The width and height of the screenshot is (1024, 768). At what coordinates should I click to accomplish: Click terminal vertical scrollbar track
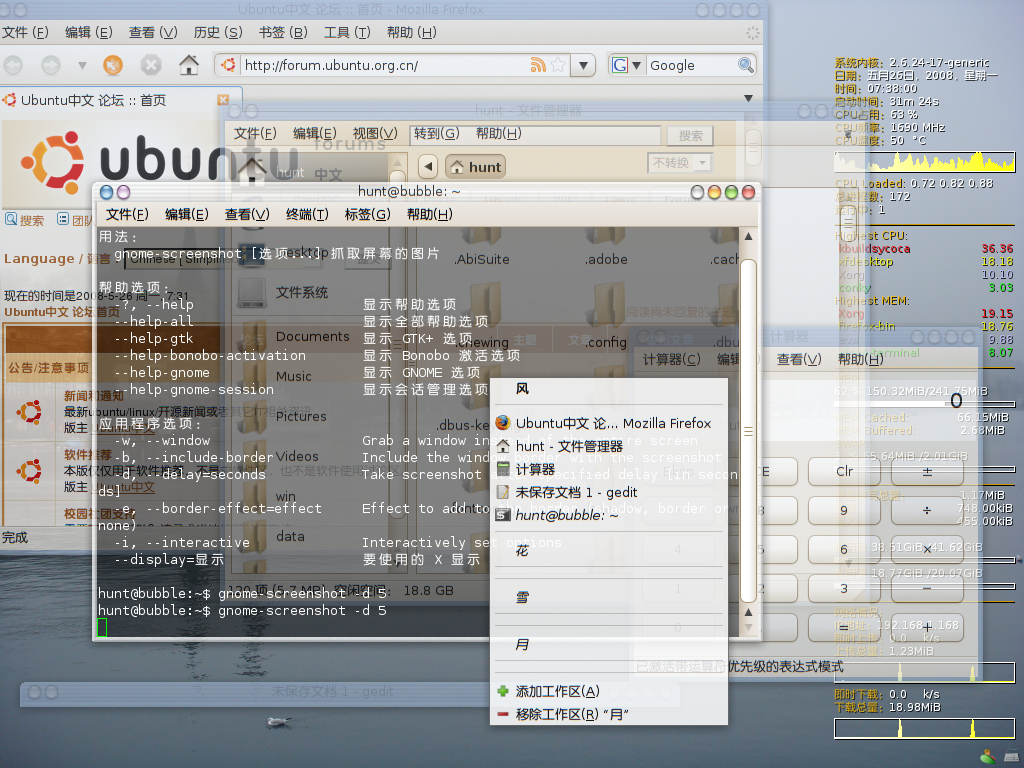748,431
